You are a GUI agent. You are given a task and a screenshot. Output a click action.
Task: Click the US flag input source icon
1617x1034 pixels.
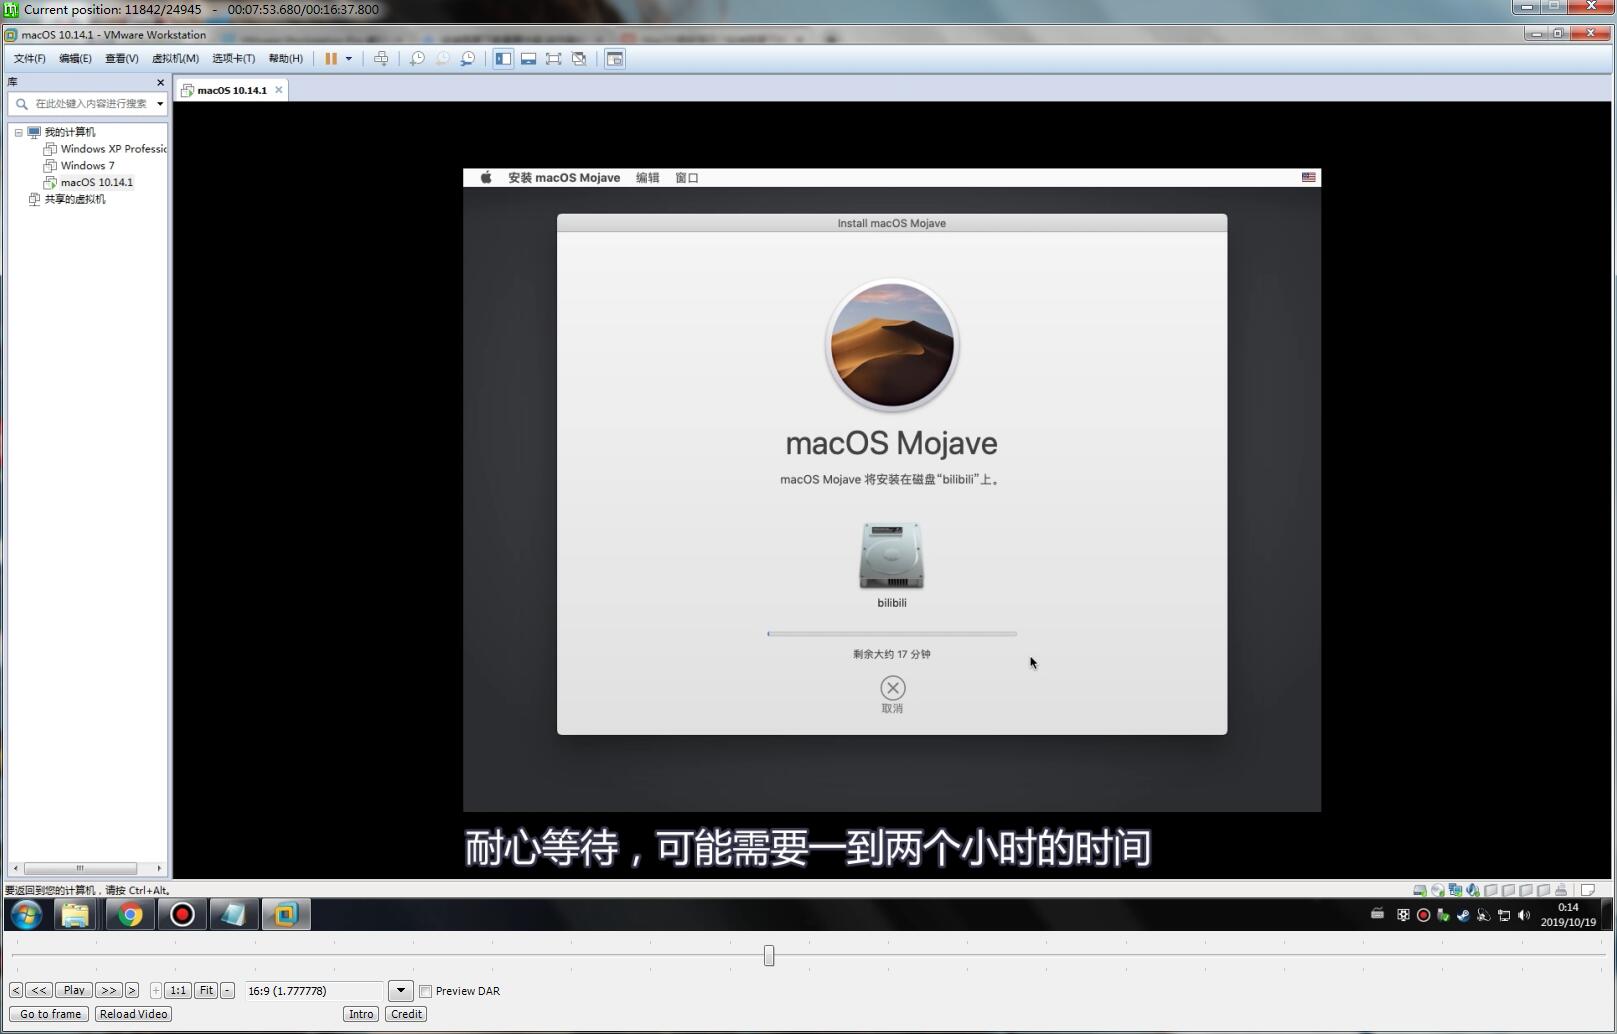(x=1308, y=177)
